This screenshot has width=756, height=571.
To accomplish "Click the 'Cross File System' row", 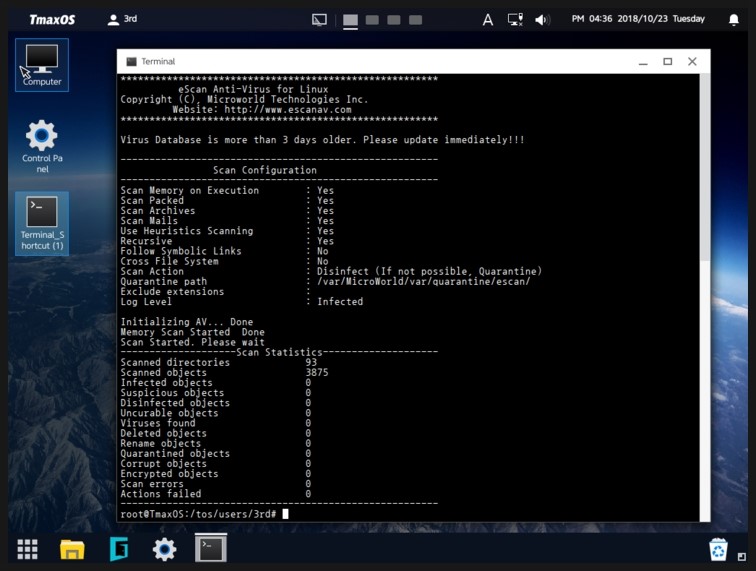I will pos(225,261).
